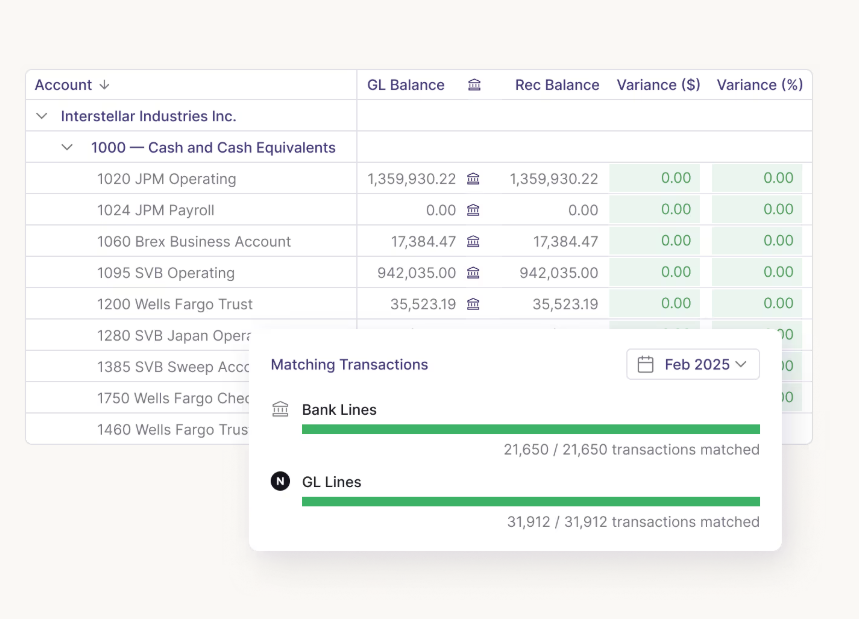
Task: Select the 1060 Brex Business Account row
Action: pyautogui.click(x=193, y=241)
